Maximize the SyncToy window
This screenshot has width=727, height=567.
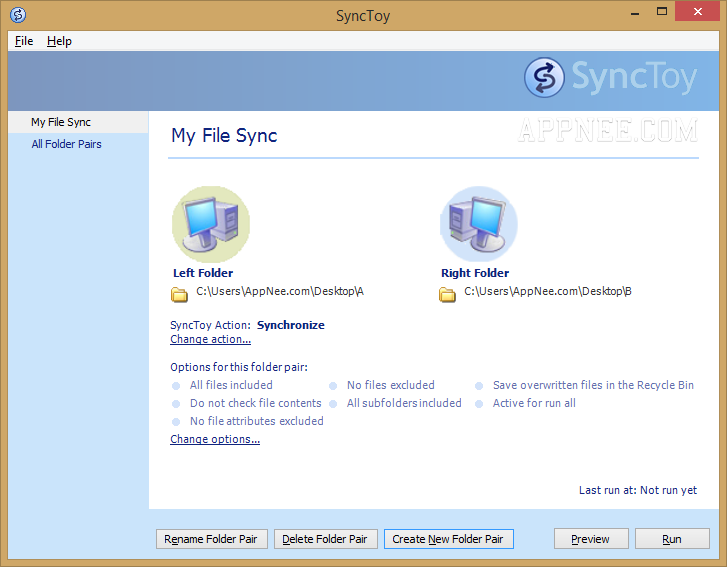pos(662,12)
